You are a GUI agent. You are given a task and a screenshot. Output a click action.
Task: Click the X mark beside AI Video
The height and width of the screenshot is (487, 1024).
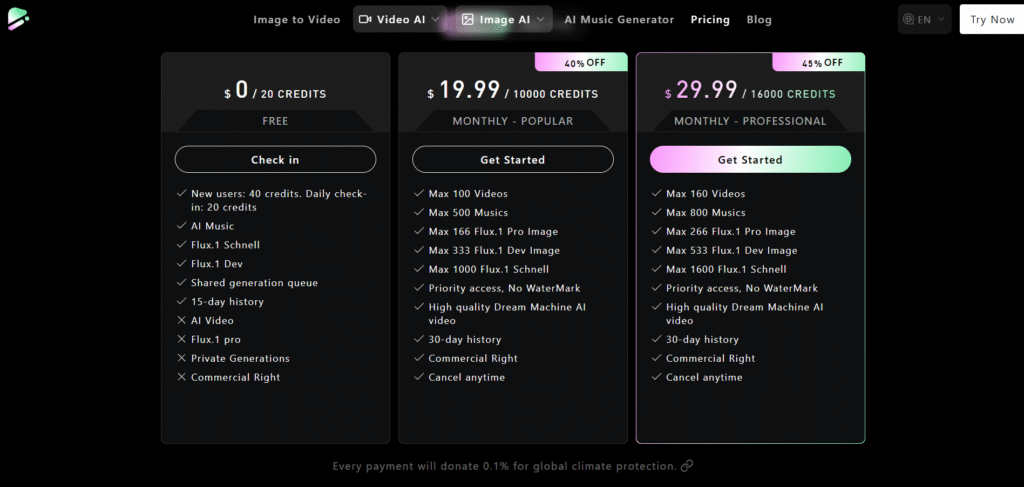(x=182, y=321)
